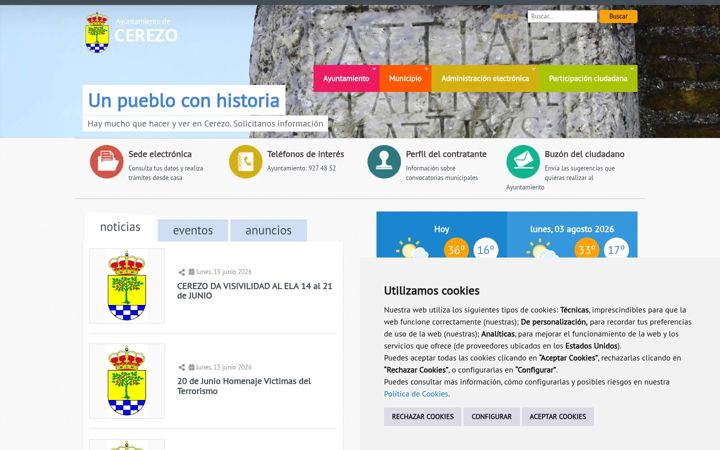
Task: Open the Teléfonos de interés link title
Action: pyautogui.click(x=305, y=154)
